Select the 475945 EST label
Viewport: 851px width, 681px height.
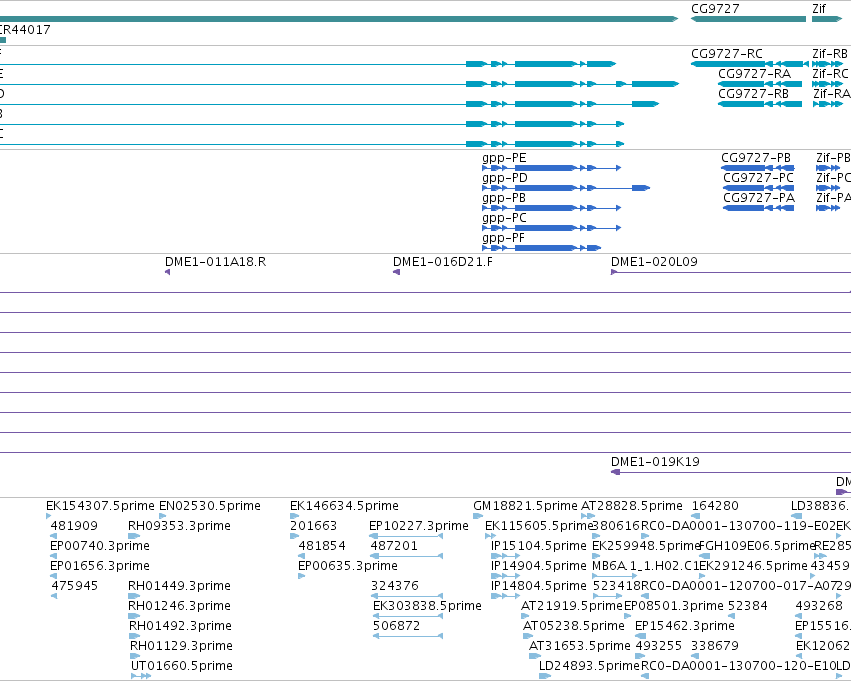coord(74,586)
